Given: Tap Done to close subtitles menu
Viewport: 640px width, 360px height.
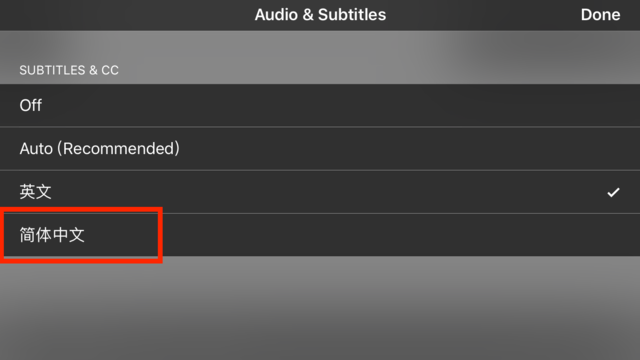Looking at the screenshot, I should 600,15.
